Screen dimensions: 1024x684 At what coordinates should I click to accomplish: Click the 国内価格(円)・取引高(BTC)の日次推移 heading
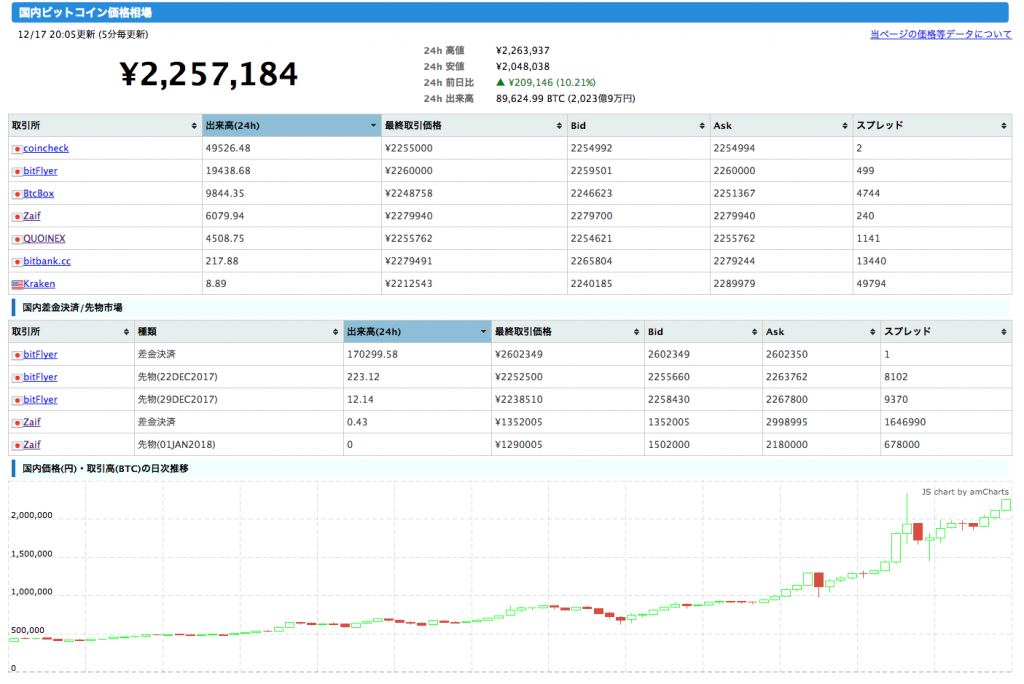point(105,468)
